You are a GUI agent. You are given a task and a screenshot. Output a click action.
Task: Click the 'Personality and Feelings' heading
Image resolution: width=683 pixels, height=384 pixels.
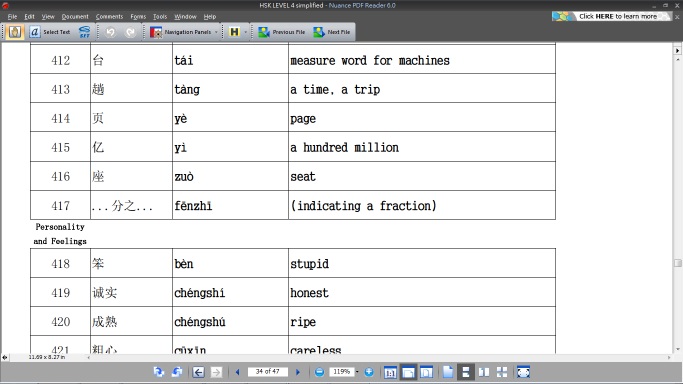point(60,234)
